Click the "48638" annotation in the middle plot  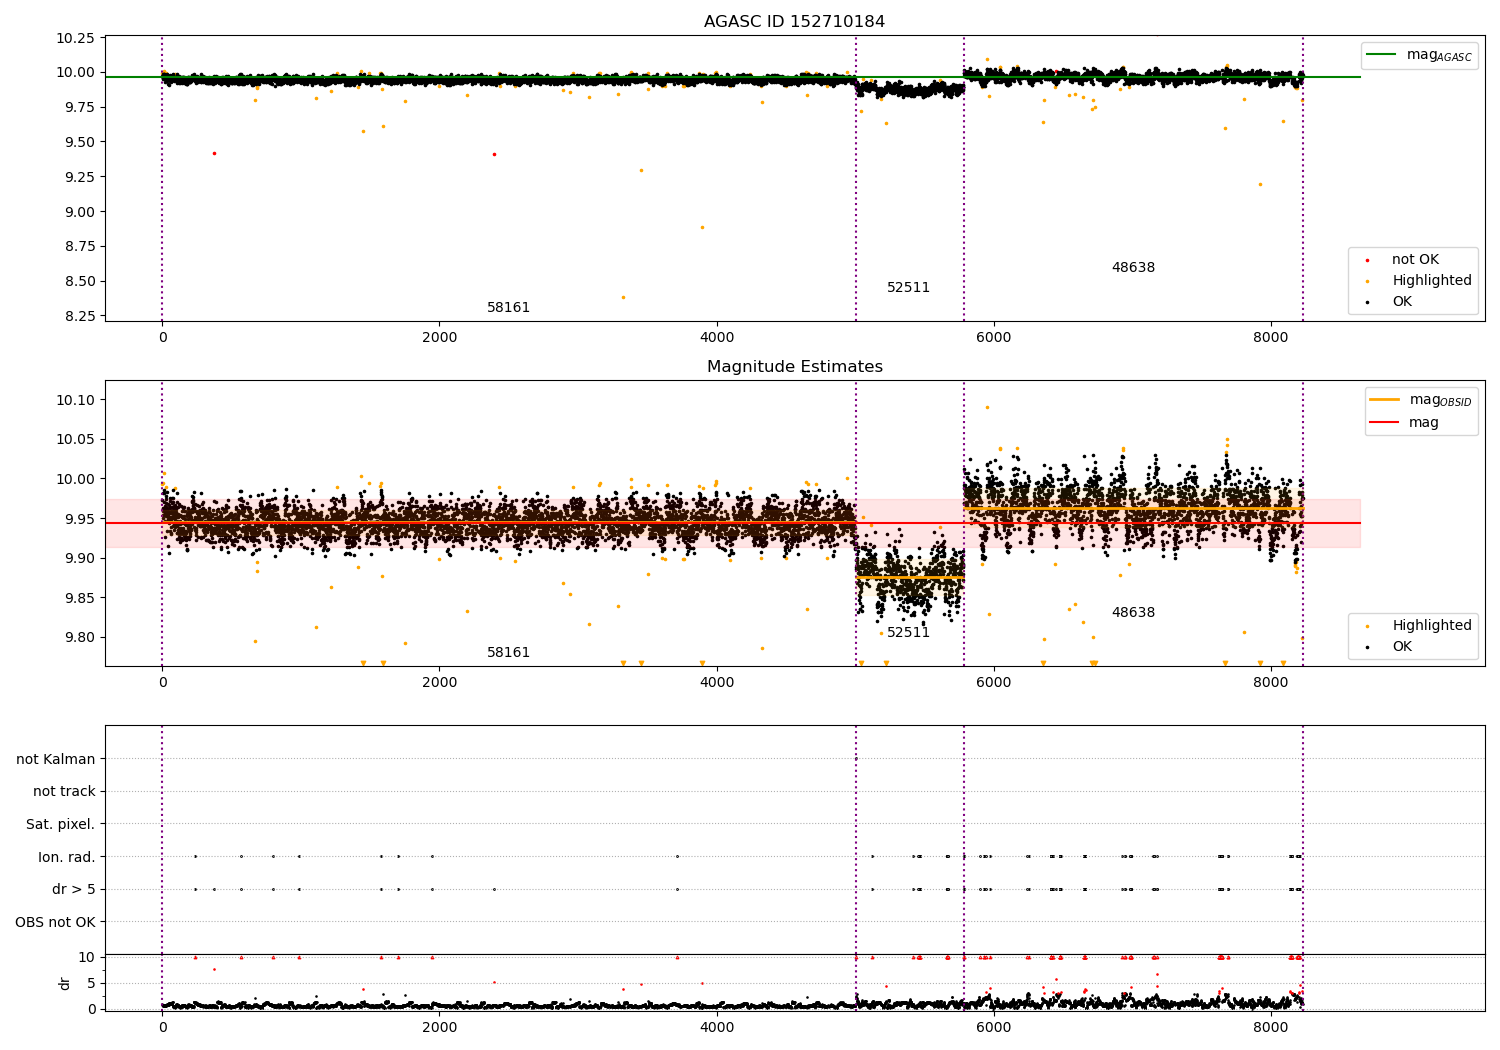[x=1133, y=613]
